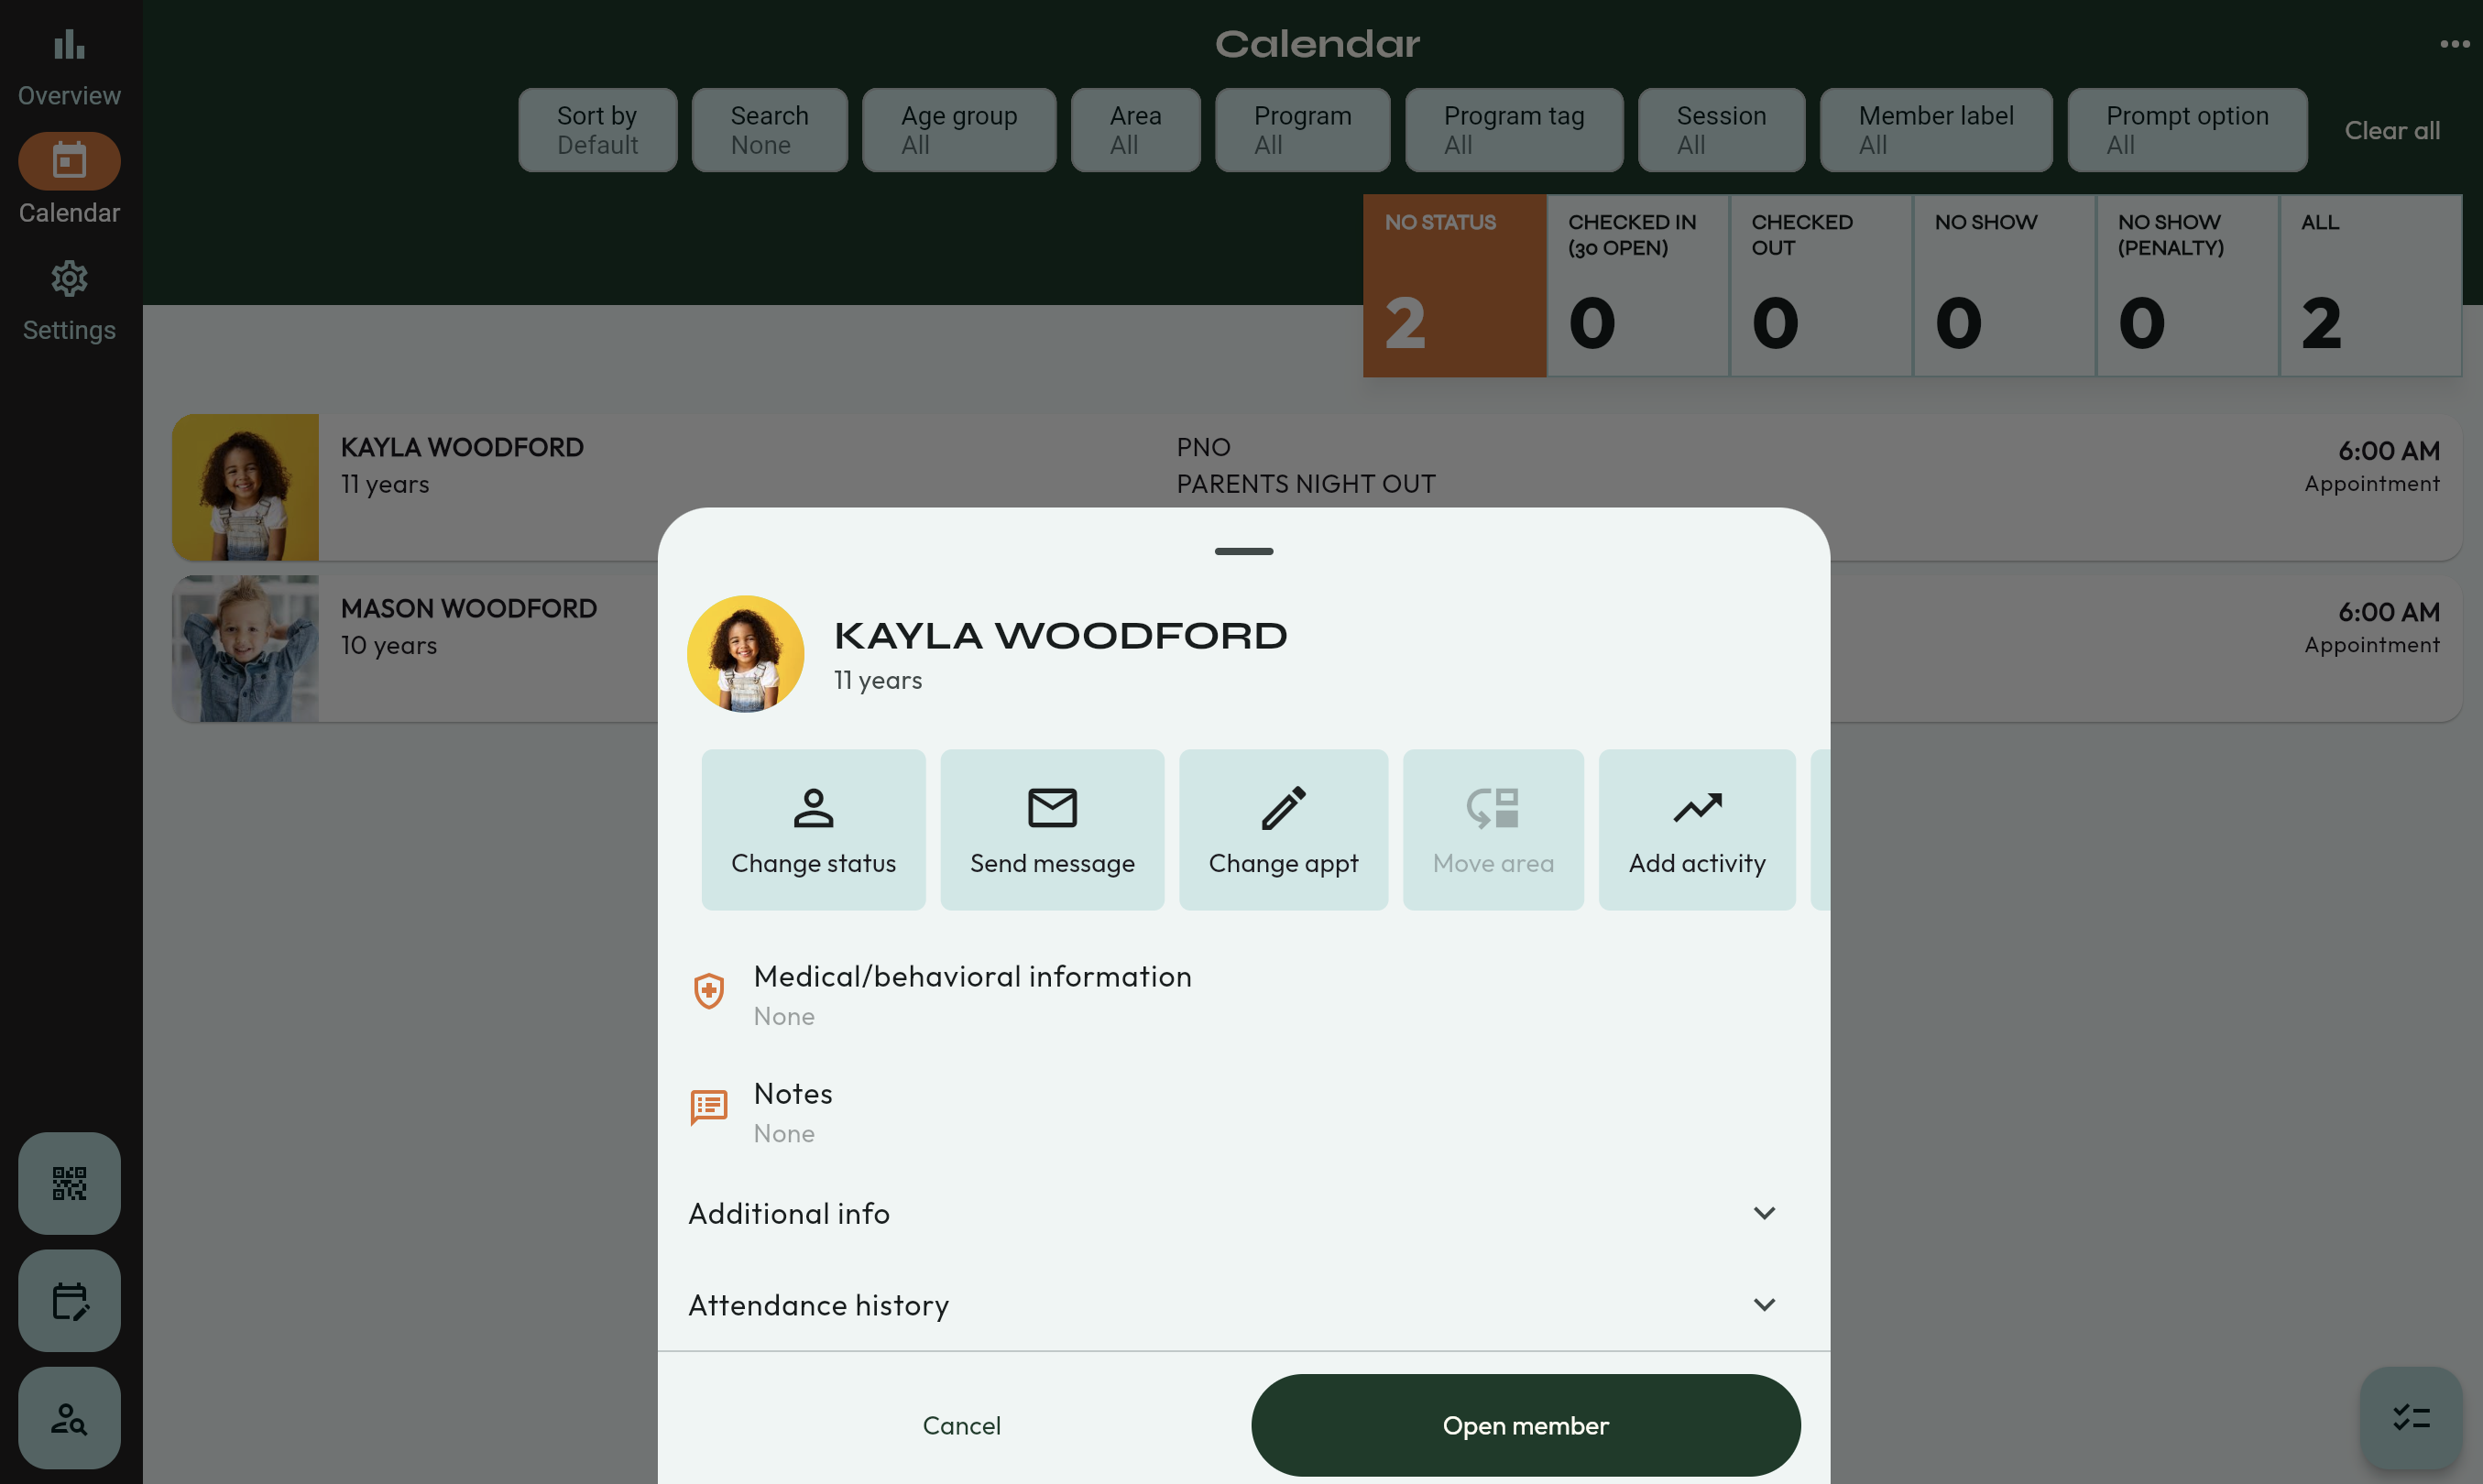Select the Checked In status tile
The image size is (2483, 1484).
1637,285
